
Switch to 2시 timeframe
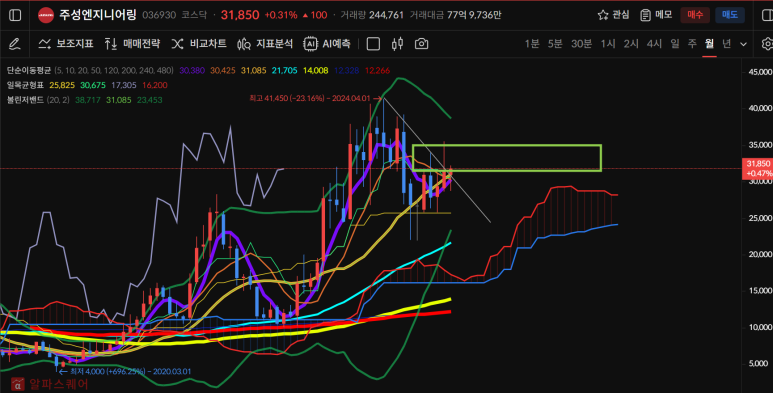pyautogui.click(x=631, y=44)
